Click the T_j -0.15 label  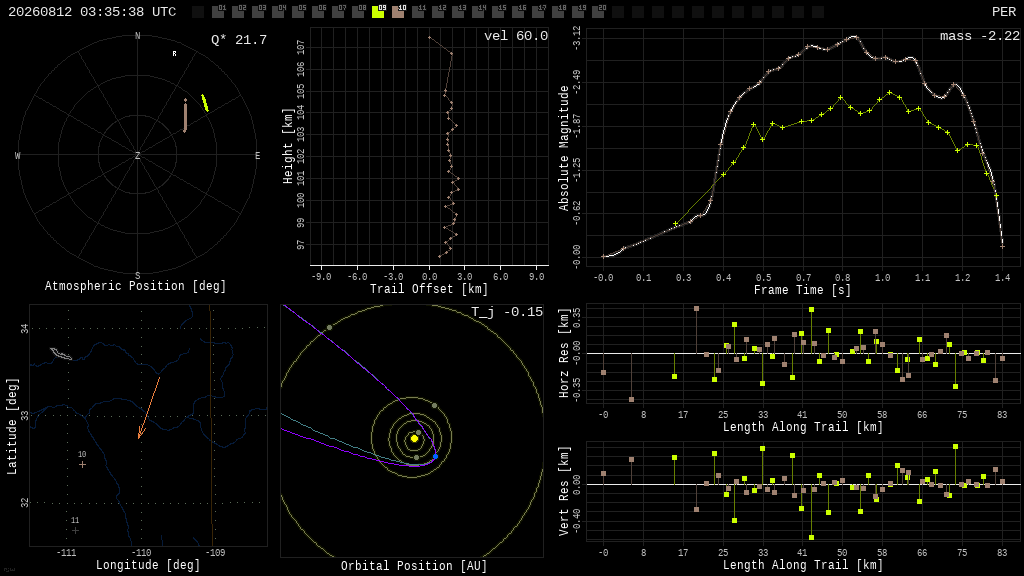(507, 312)
